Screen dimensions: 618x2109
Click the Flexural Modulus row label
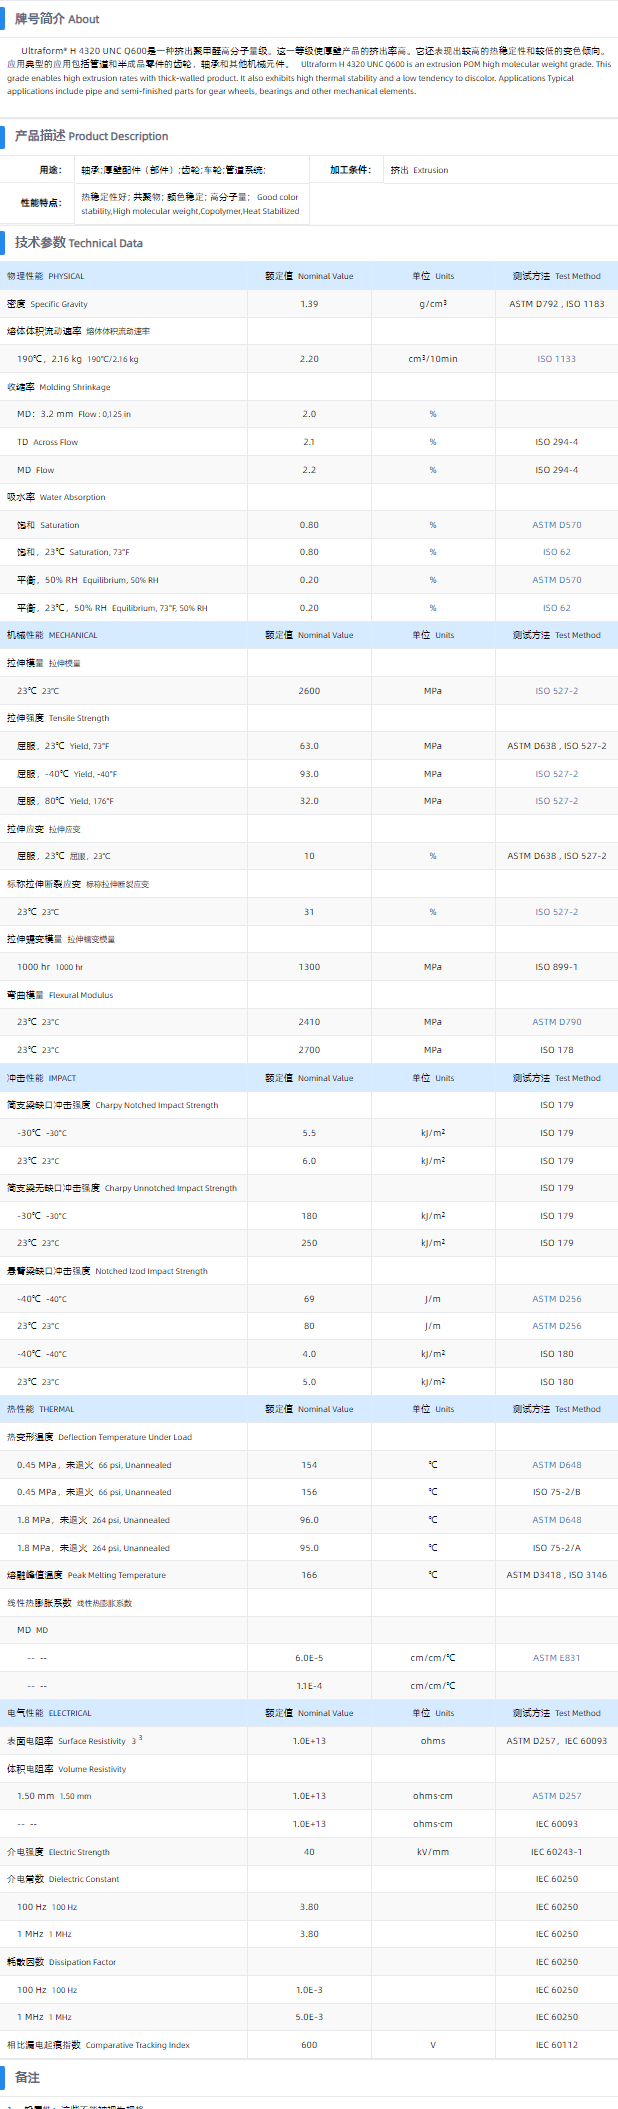[60, 995]
